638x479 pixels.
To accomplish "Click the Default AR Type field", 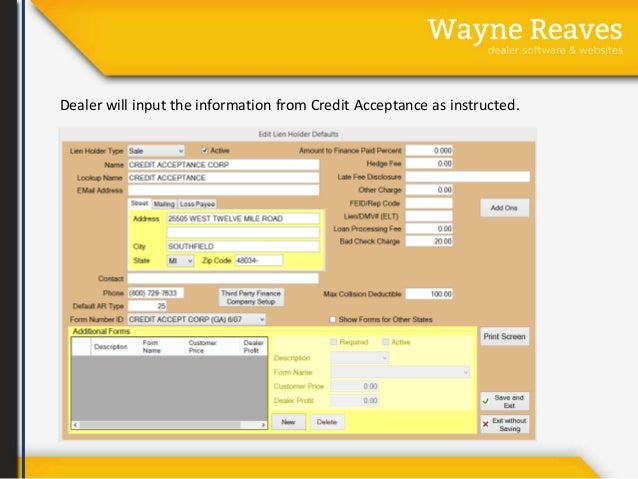I will coord(147,306).
